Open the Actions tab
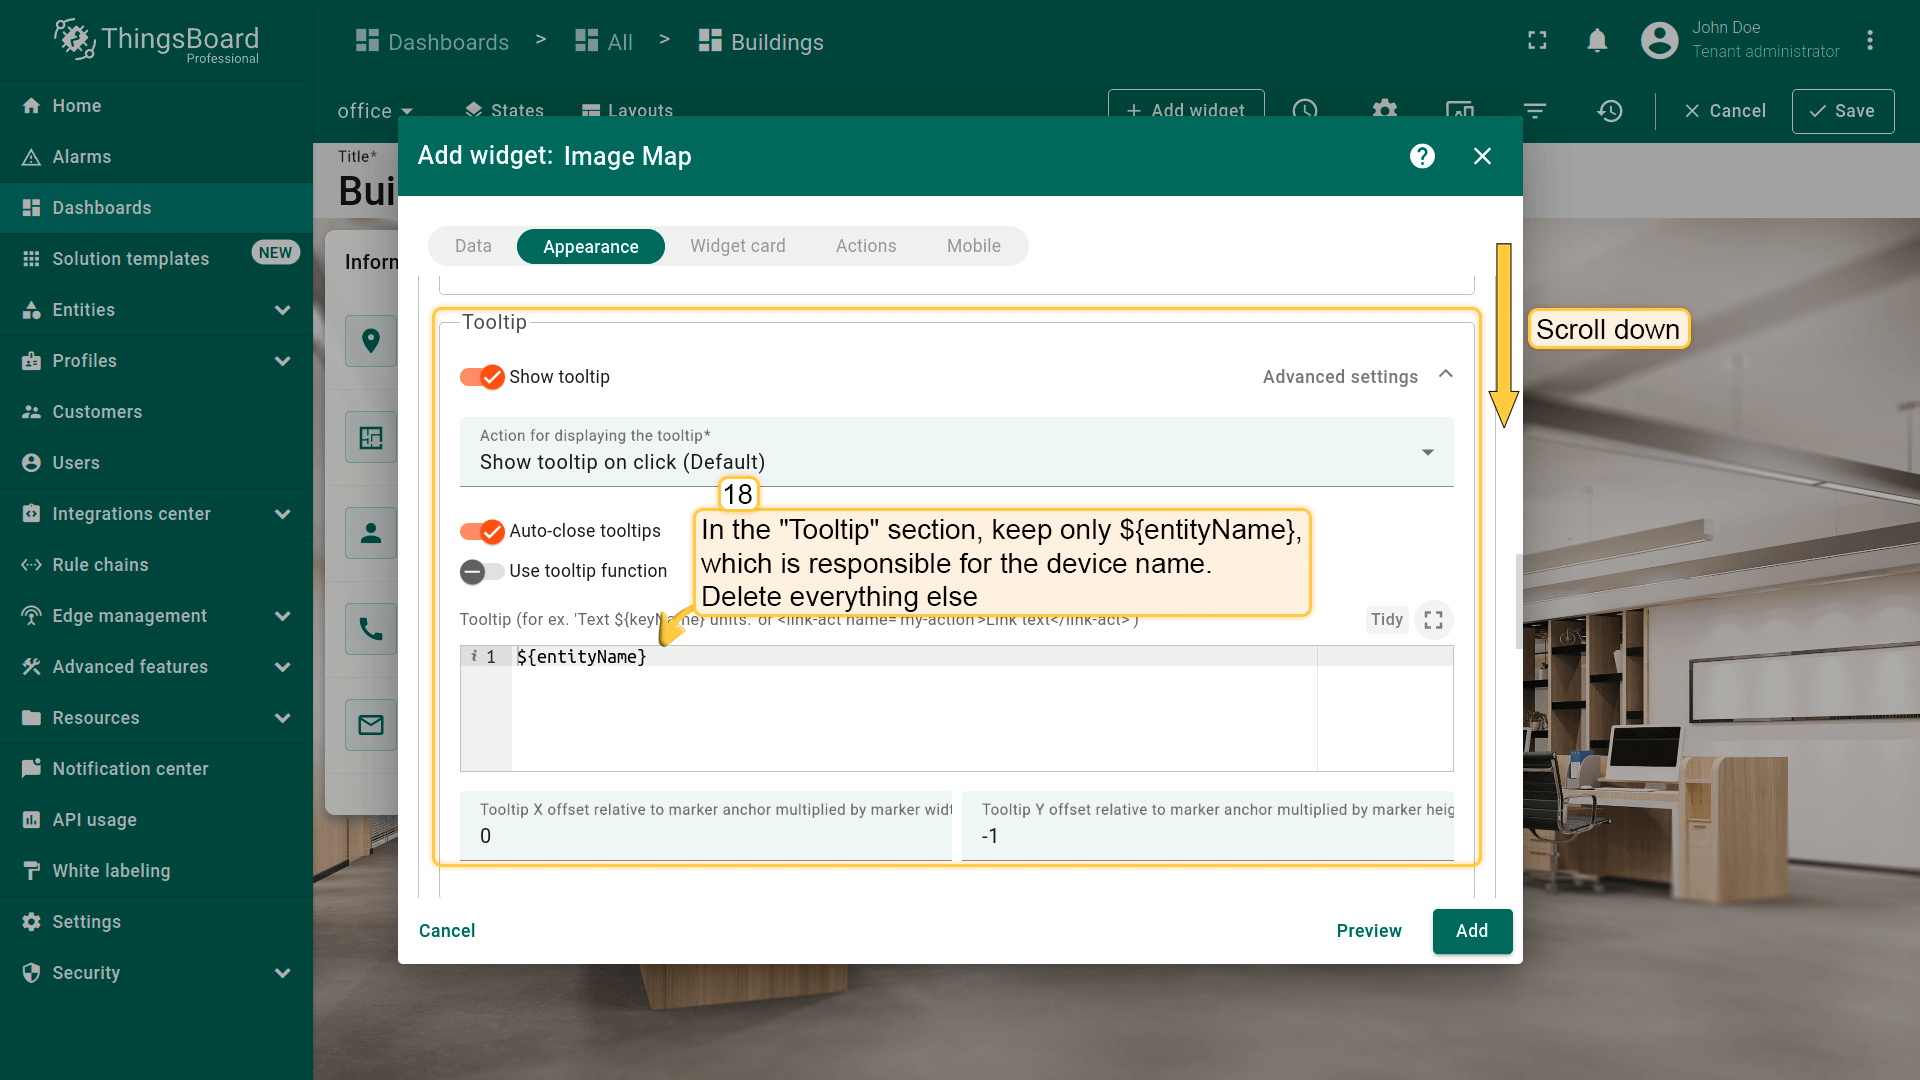The width and height of the screenshot is (1920, 1080). point(865,246)
